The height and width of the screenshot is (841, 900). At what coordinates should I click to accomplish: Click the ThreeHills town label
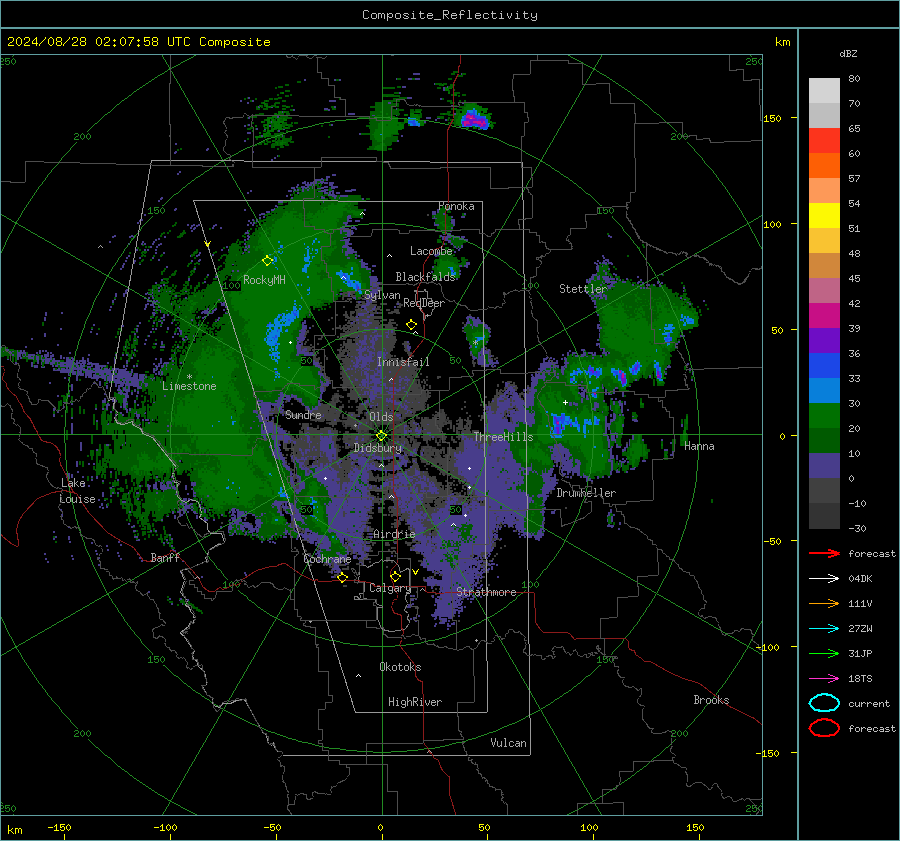(503, 437)
